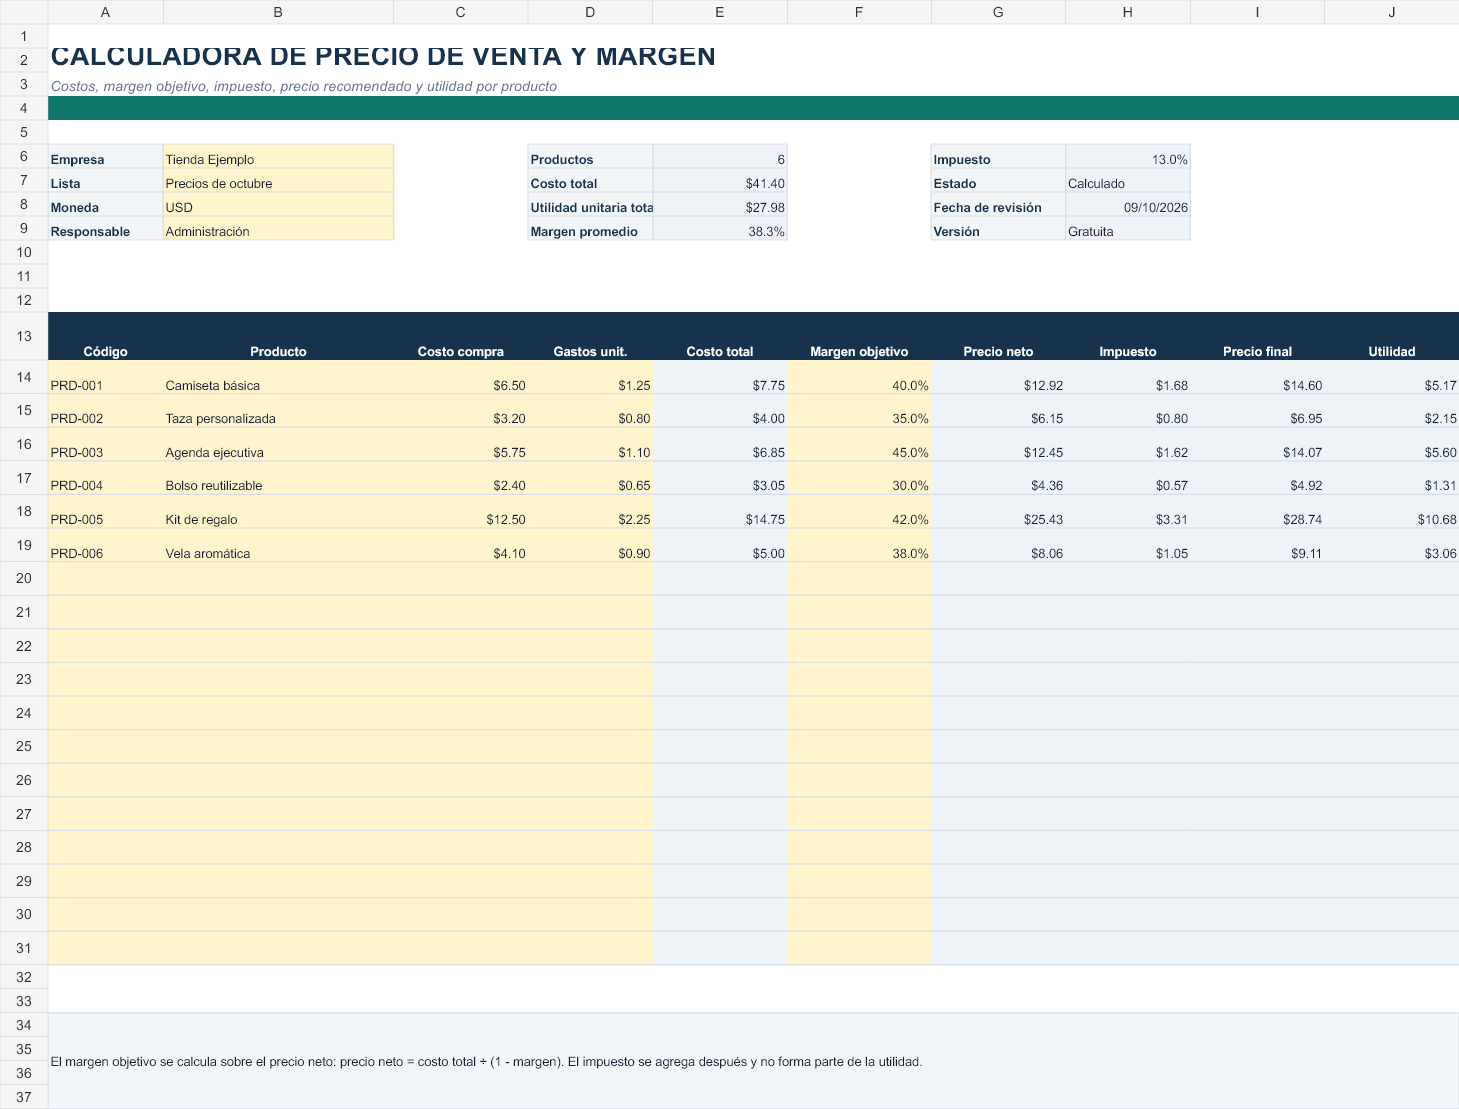This screenshot has height=1109, width=1459.
Task: Select the tax amount '$1.05' for Vela aromática
Action: pos(1128,546)
